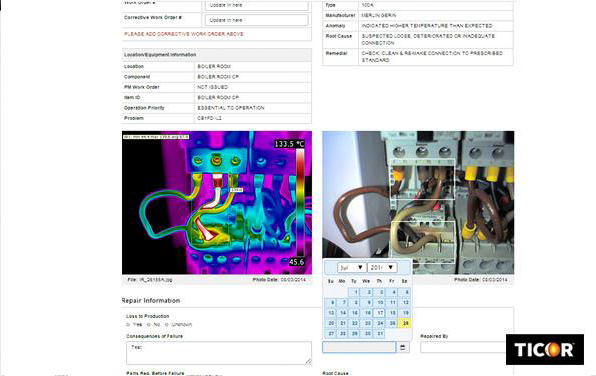Choose Unknown for Loss to Production

[x=166, y=325]
